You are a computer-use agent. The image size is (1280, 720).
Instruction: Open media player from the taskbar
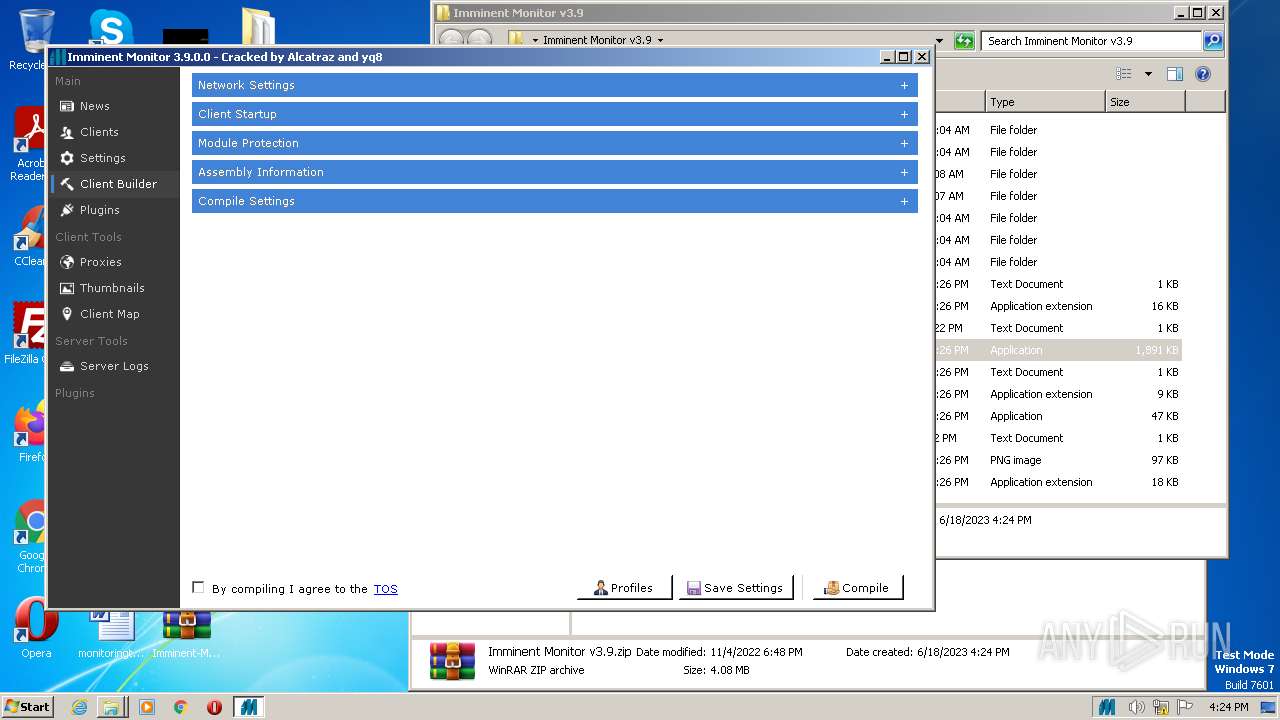click(x=147, y=707)
